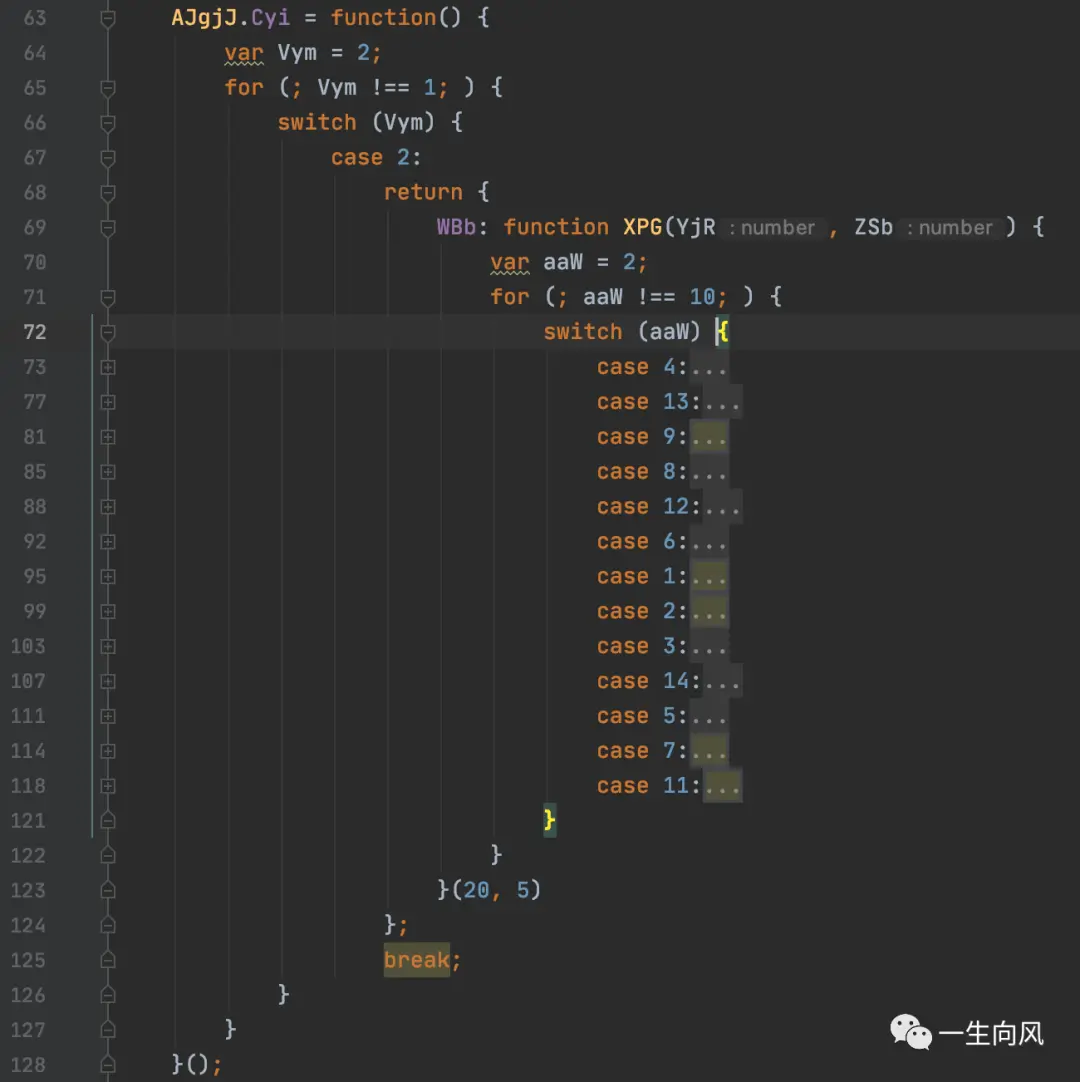Click the aaW variable declaration on line 70
Viewport: 1080px width, 1082px height.
click(x=562, y=263)
